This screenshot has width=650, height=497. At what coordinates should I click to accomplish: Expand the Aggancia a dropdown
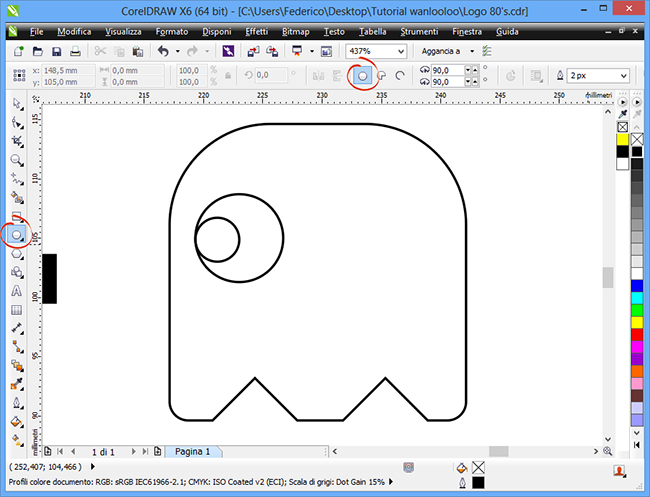pyautogui.click(x=472, y=51)
